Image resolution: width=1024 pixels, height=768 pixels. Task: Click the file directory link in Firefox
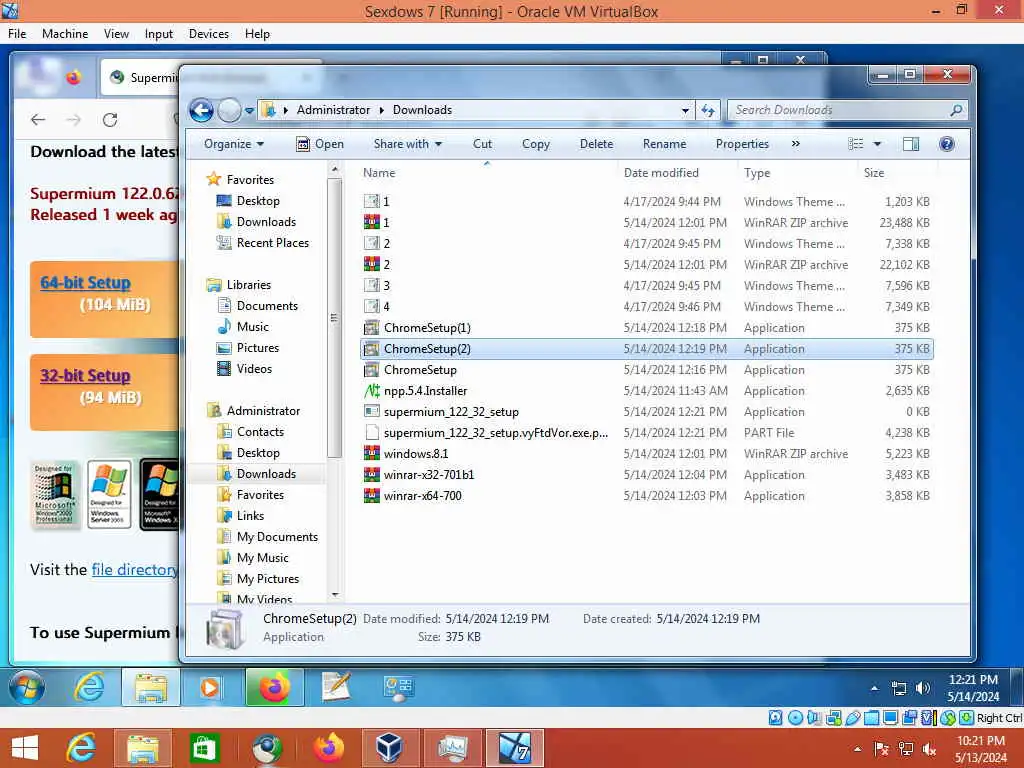[135, 569]
